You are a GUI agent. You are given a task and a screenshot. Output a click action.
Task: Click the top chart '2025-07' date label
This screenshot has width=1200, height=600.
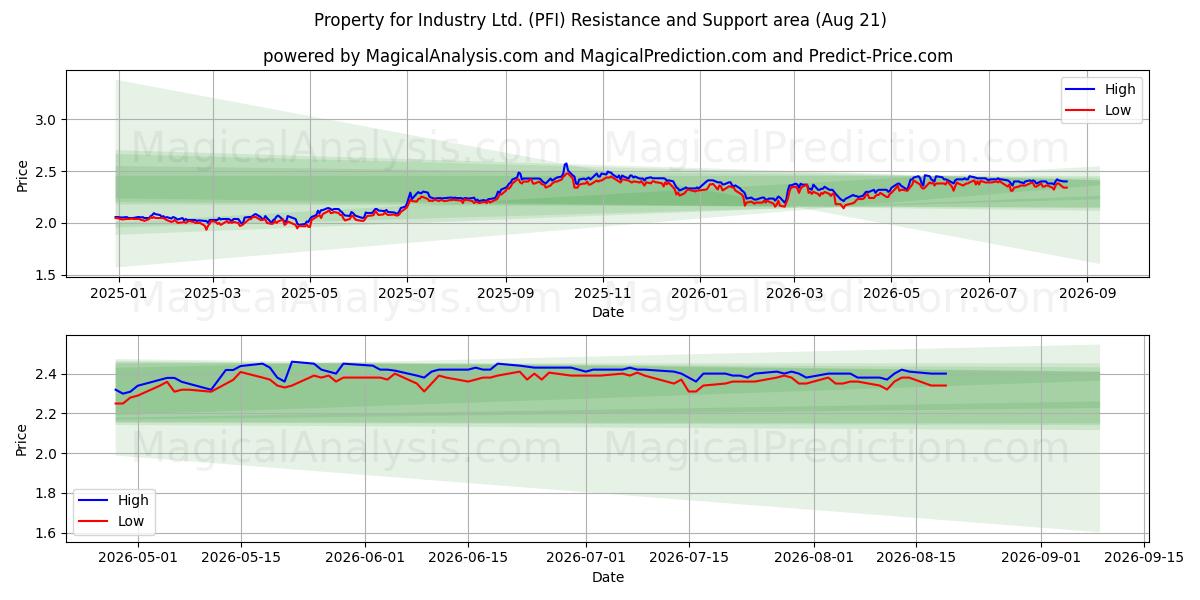pos(407,294)
